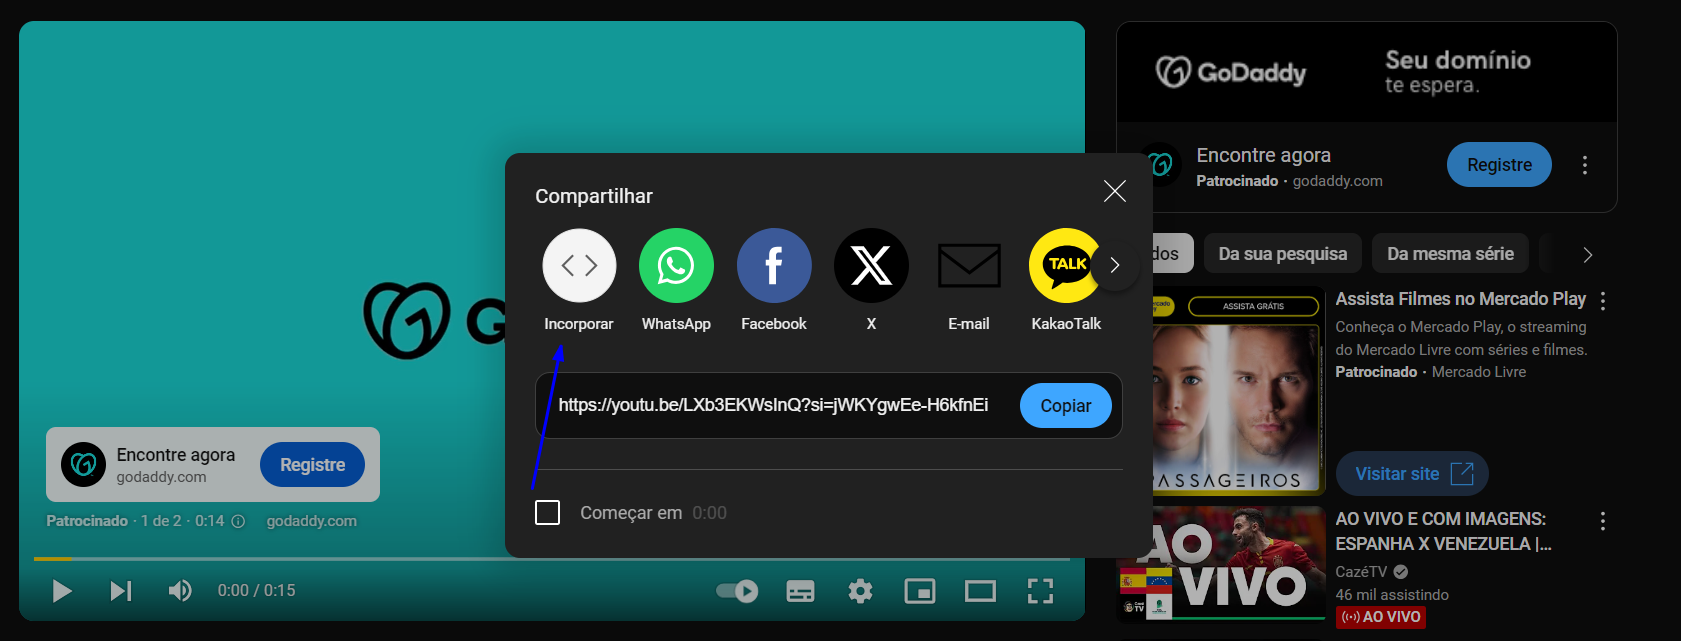The image size is (1681, 641).
Task: Toggle the autoplay switch
Action: pos(737,591)
